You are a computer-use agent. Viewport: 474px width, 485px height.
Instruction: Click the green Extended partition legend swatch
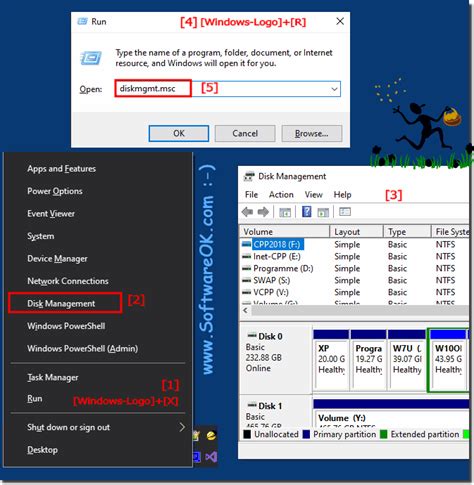[384, 434]
